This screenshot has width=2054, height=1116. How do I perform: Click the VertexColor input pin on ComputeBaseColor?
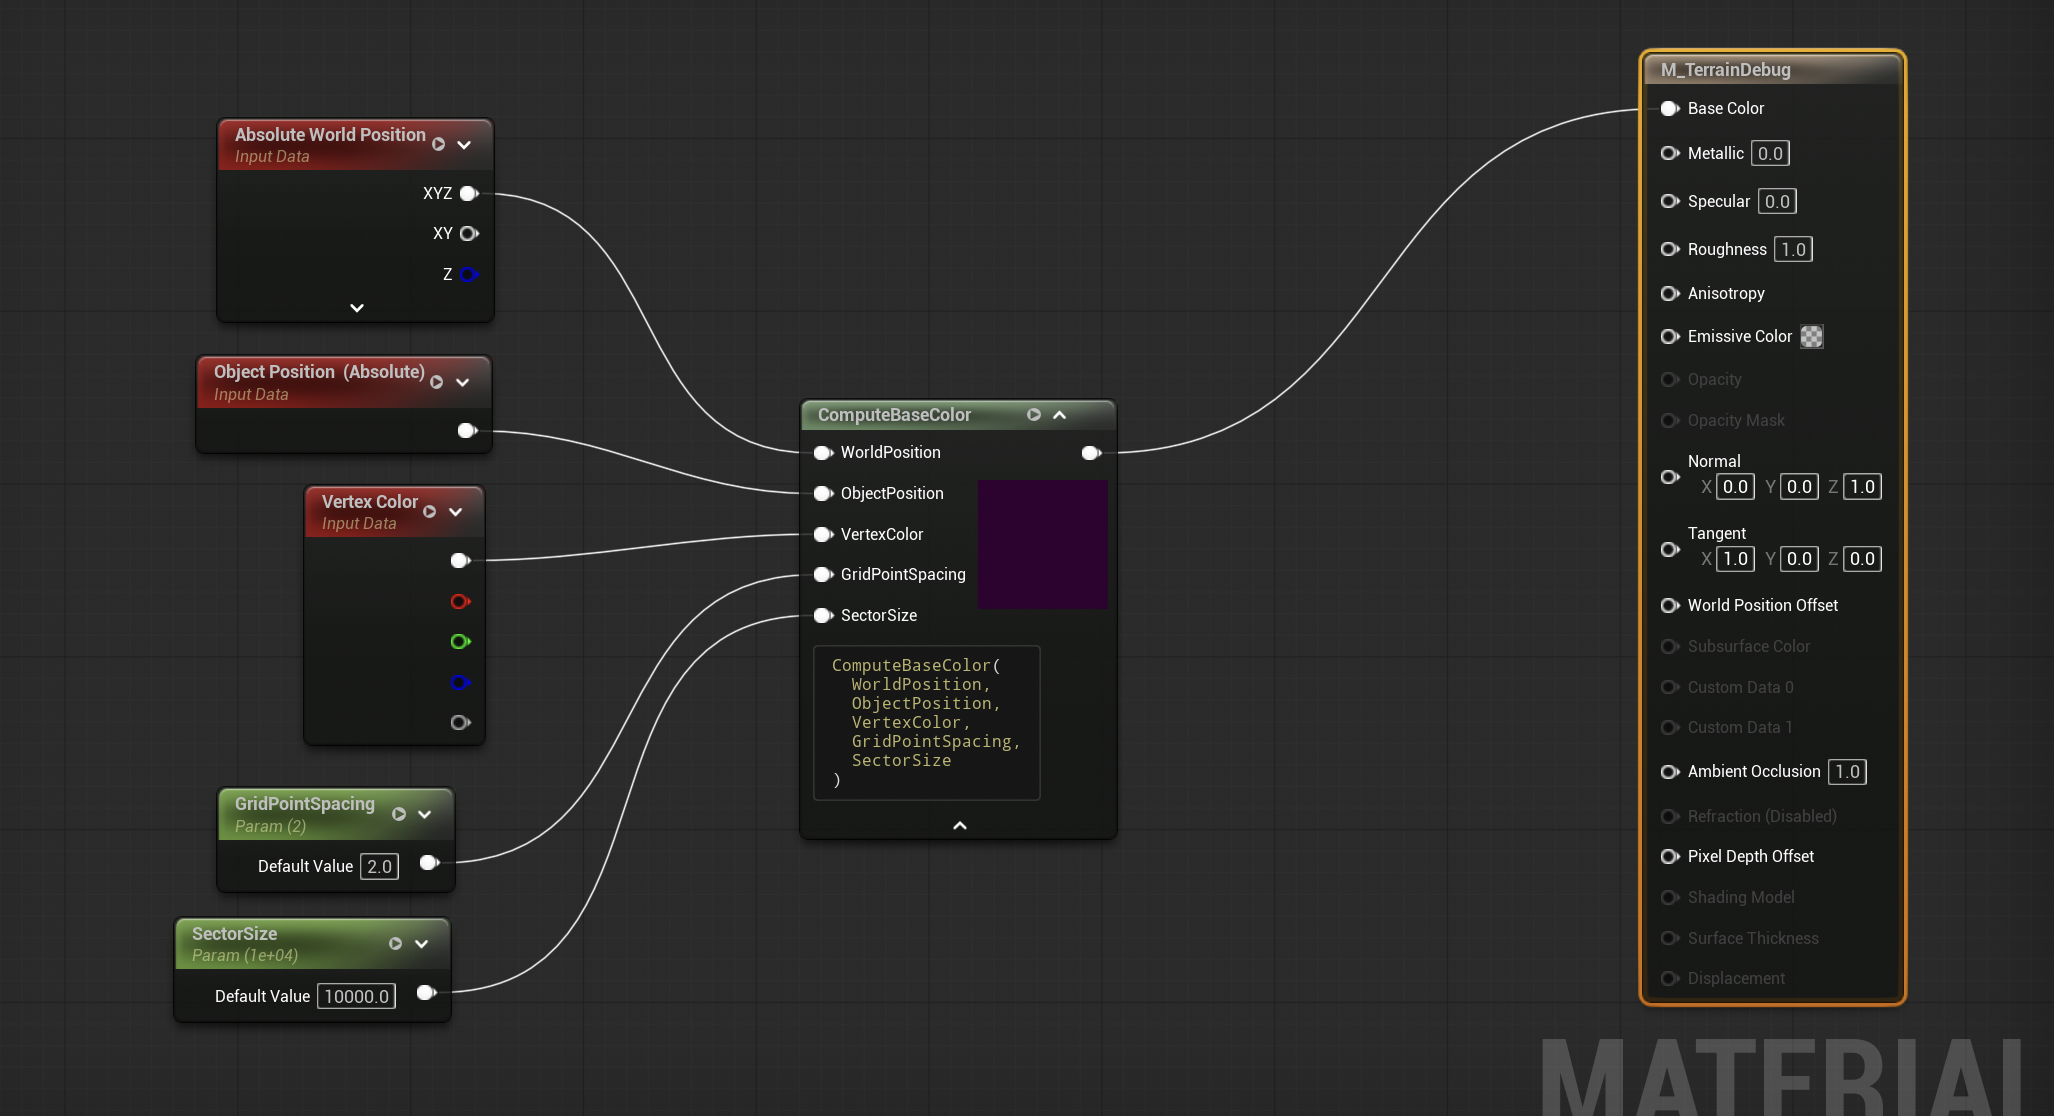click(823, 535)
